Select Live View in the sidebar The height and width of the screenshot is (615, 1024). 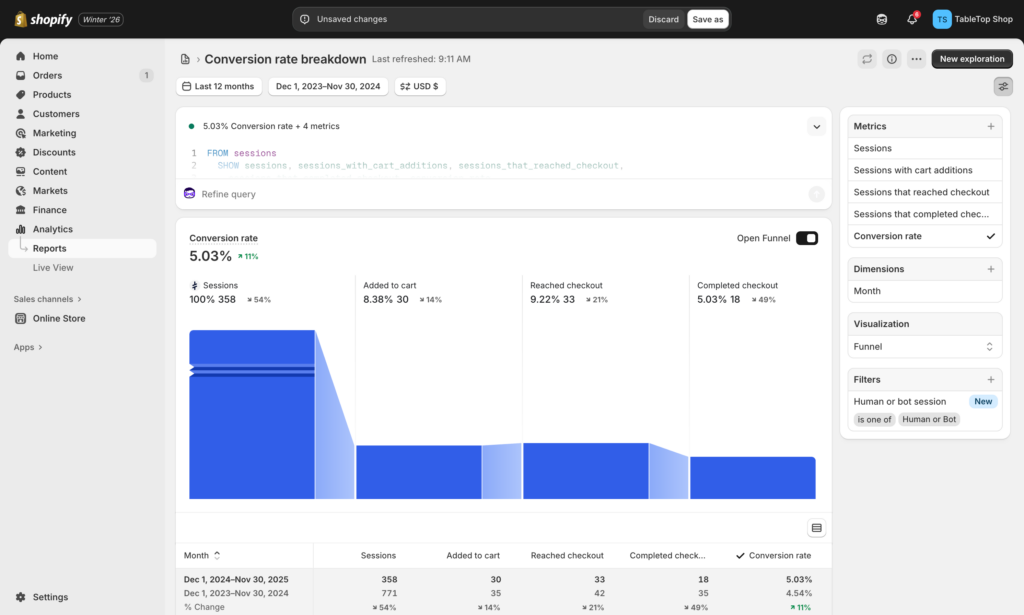(82, 268)
